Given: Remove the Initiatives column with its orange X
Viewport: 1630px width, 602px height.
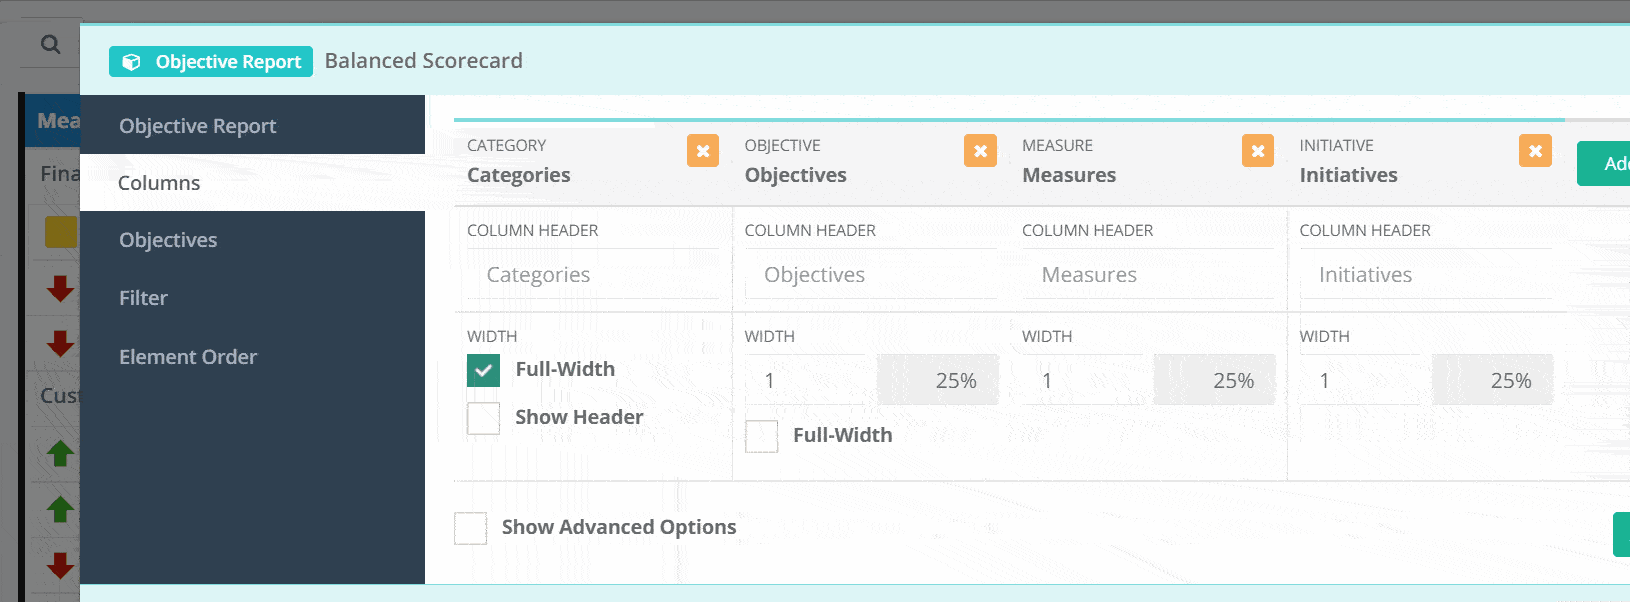Looking at the screenshot, I should pos(1534,150).
